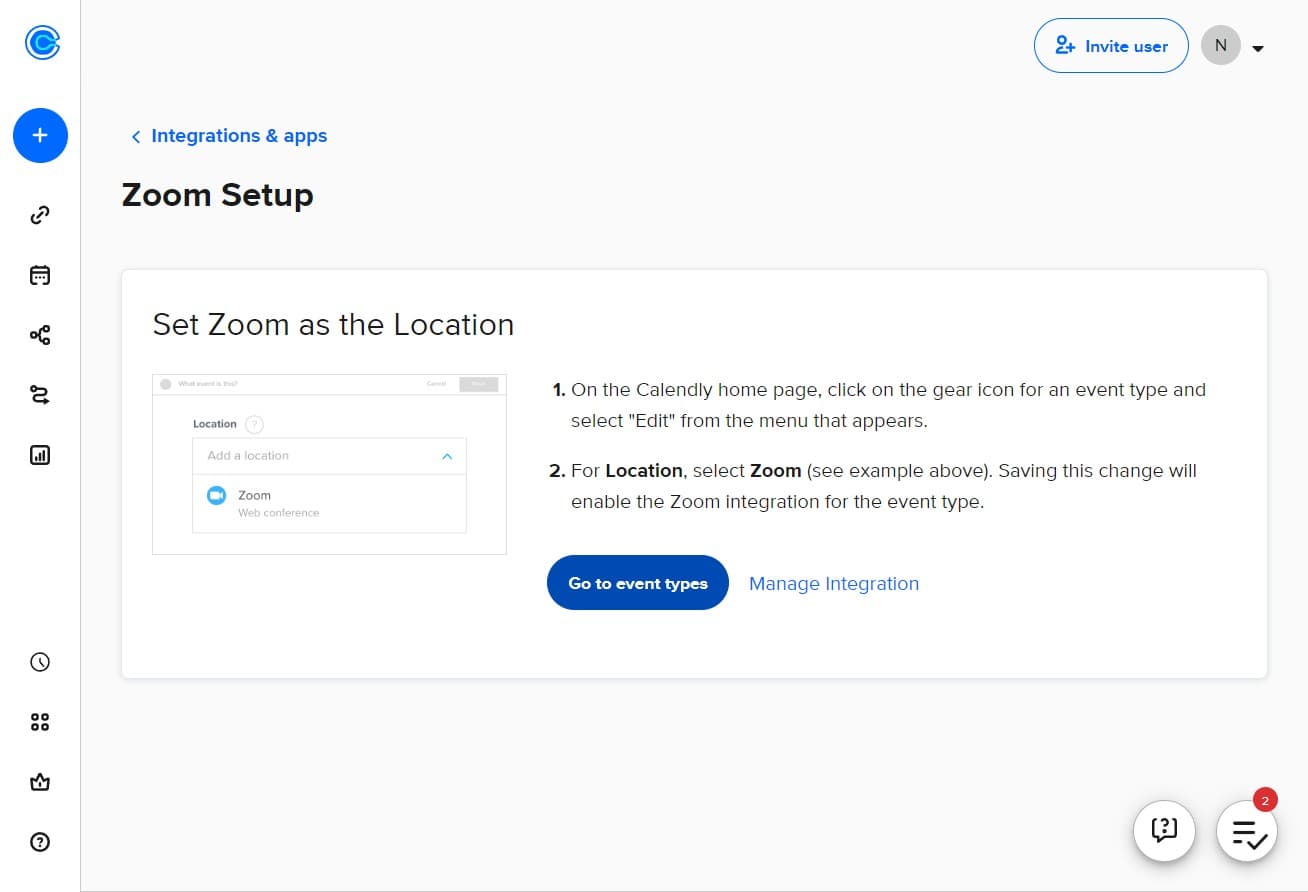Click the Invite user button
Viewport: 1308px width, 892px height.
tap(1111, 45)
